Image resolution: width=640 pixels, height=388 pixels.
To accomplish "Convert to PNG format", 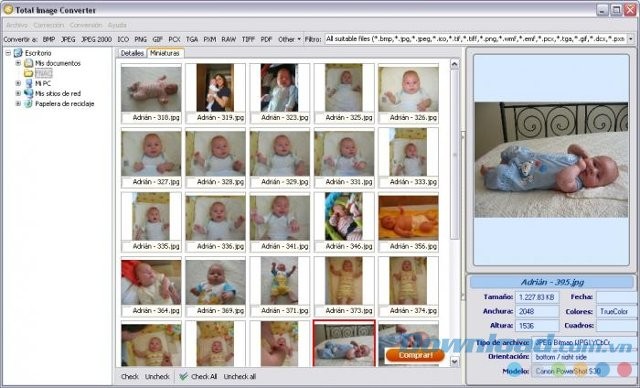I will (140, 40).
